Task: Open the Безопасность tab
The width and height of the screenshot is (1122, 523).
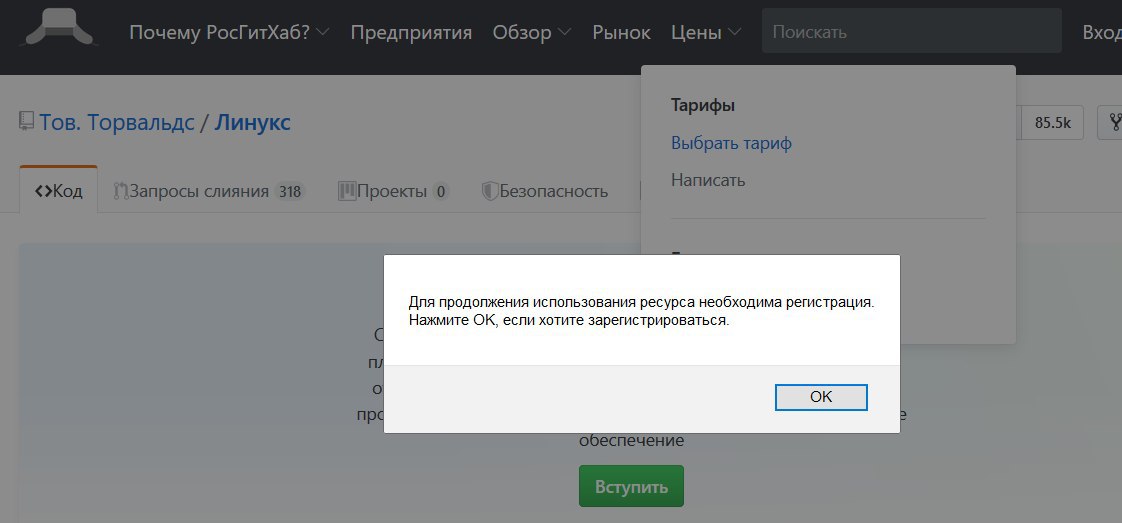Action: [x=545, y=191]
